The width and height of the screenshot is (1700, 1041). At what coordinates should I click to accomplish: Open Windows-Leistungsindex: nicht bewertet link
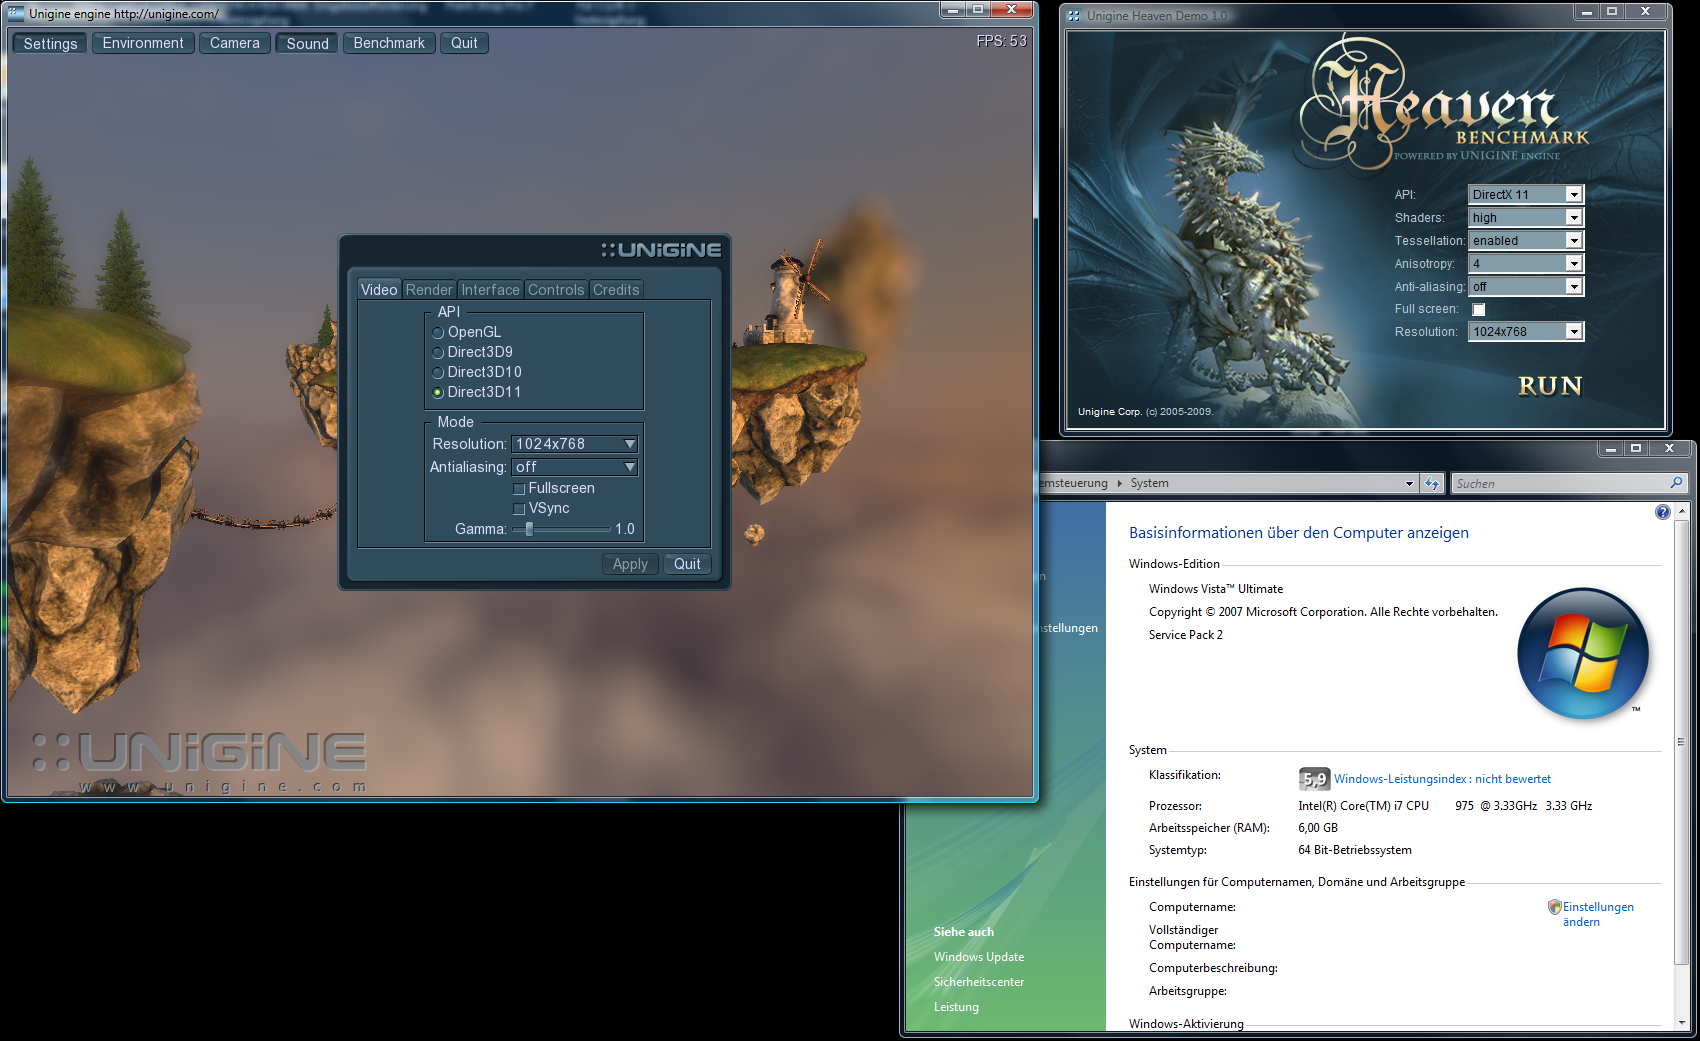click(1442, 779)
